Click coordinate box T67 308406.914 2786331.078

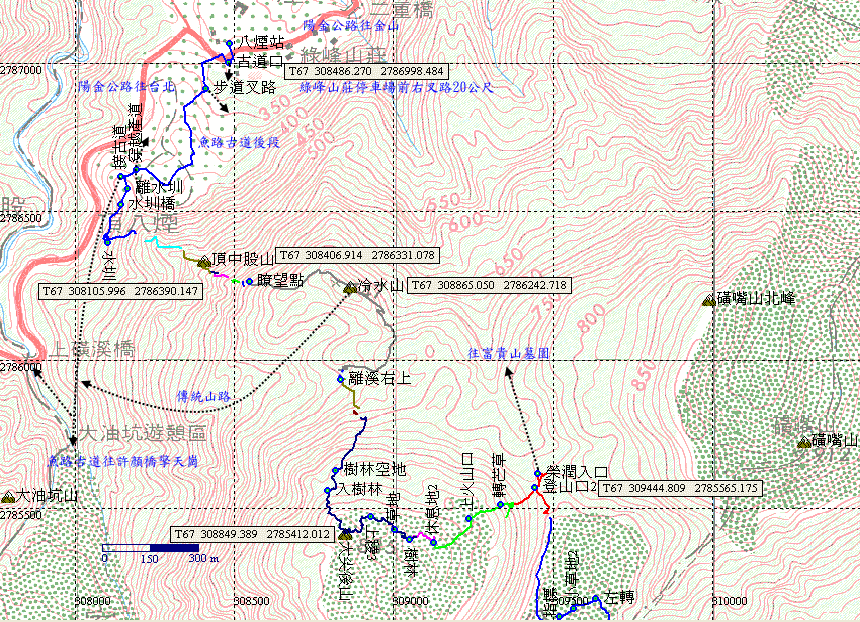click(x=355, y=255)
